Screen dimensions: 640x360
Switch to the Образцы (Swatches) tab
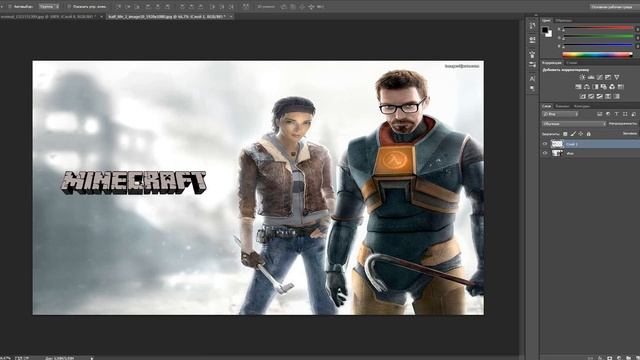coord(564,20)
